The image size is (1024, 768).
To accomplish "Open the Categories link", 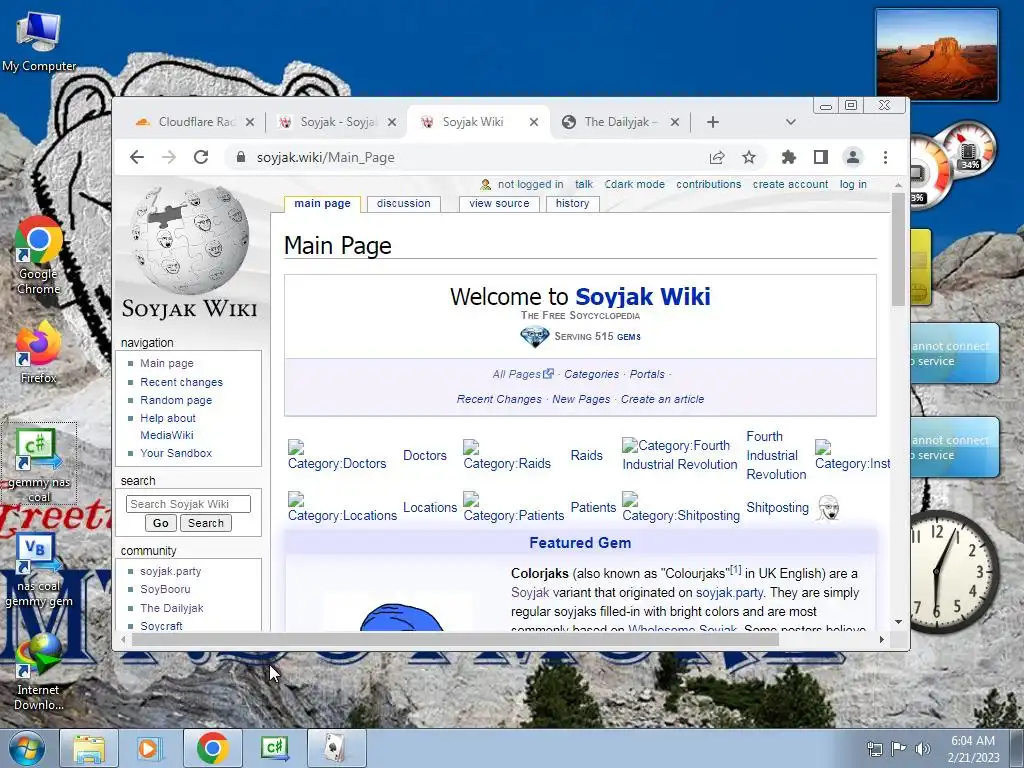I will pos(591,374).
